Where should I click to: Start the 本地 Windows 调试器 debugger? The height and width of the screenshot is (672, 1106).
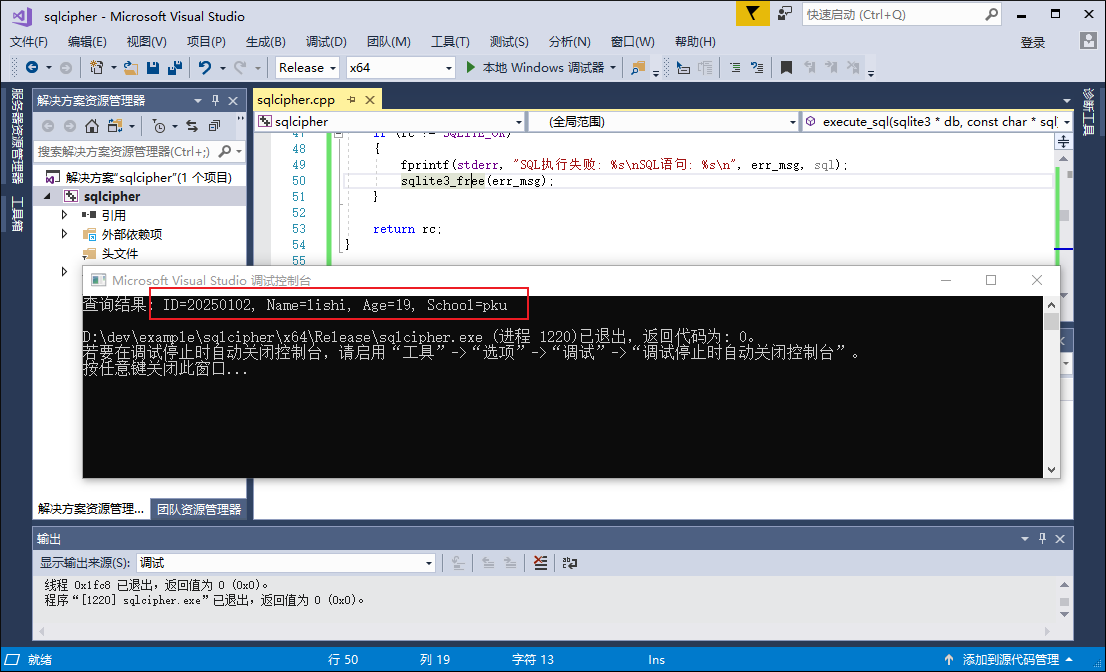(535, 68)
